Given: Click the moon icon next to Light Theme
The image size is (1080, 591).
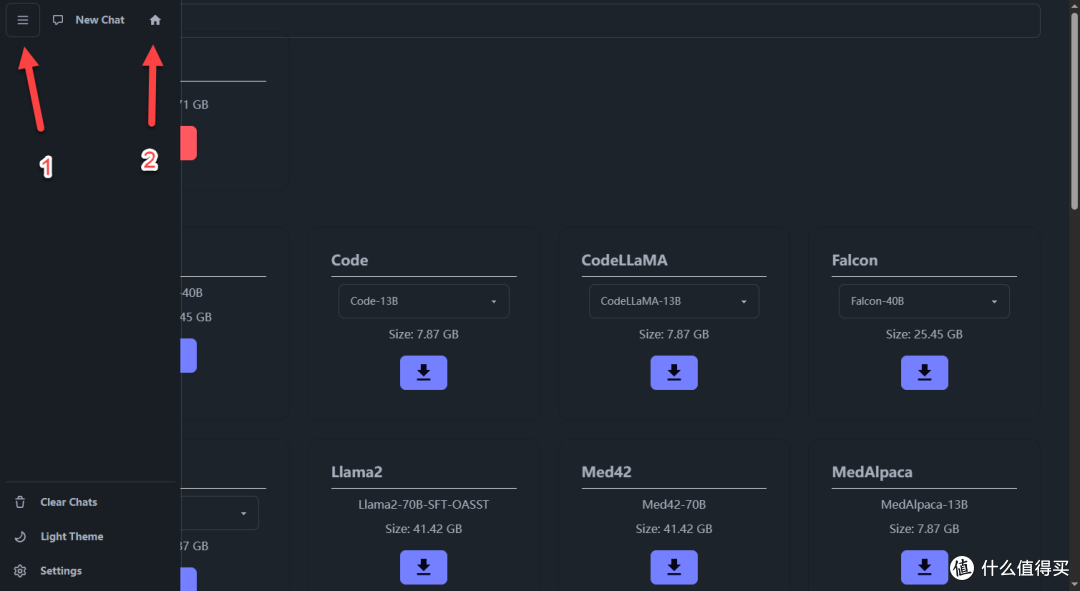Looking at the screenshot, I should tap(20, 537).
